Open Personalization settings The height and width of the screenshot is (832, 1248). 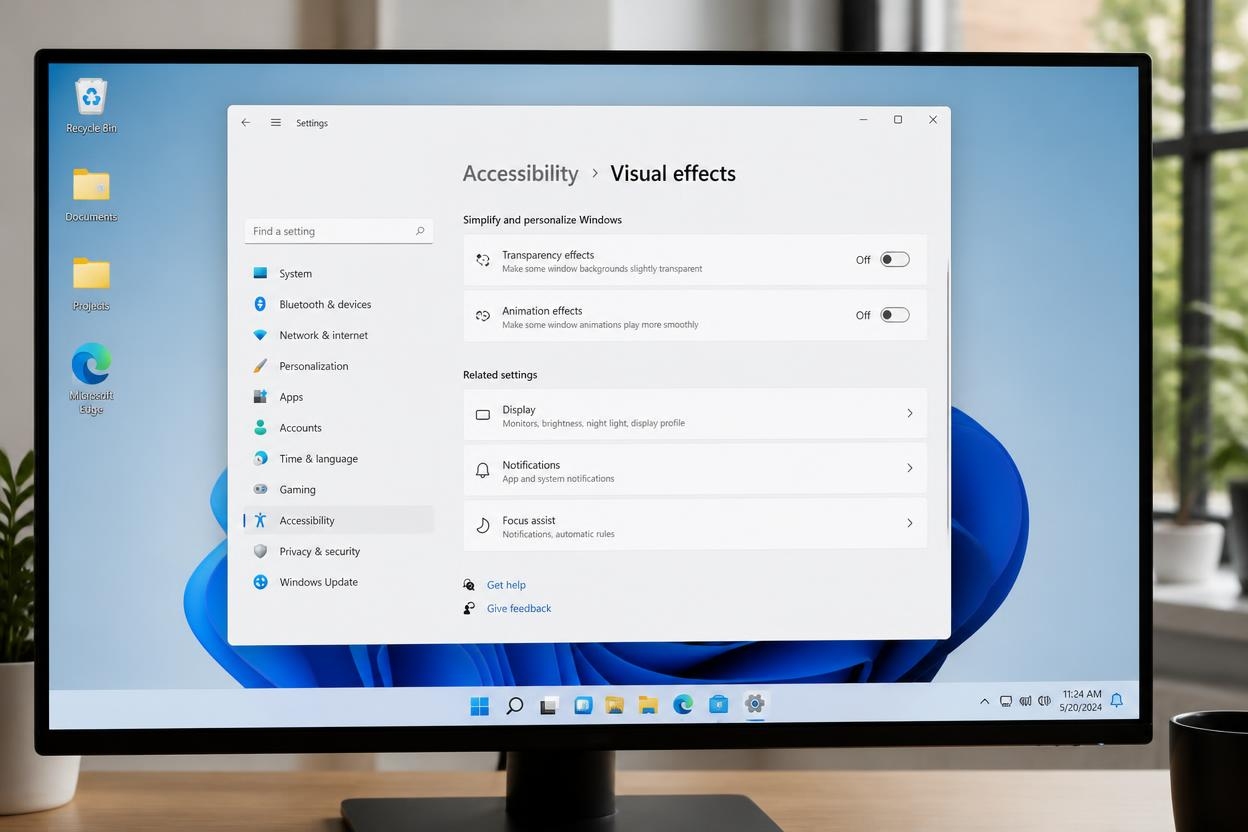tap(339, 366)
